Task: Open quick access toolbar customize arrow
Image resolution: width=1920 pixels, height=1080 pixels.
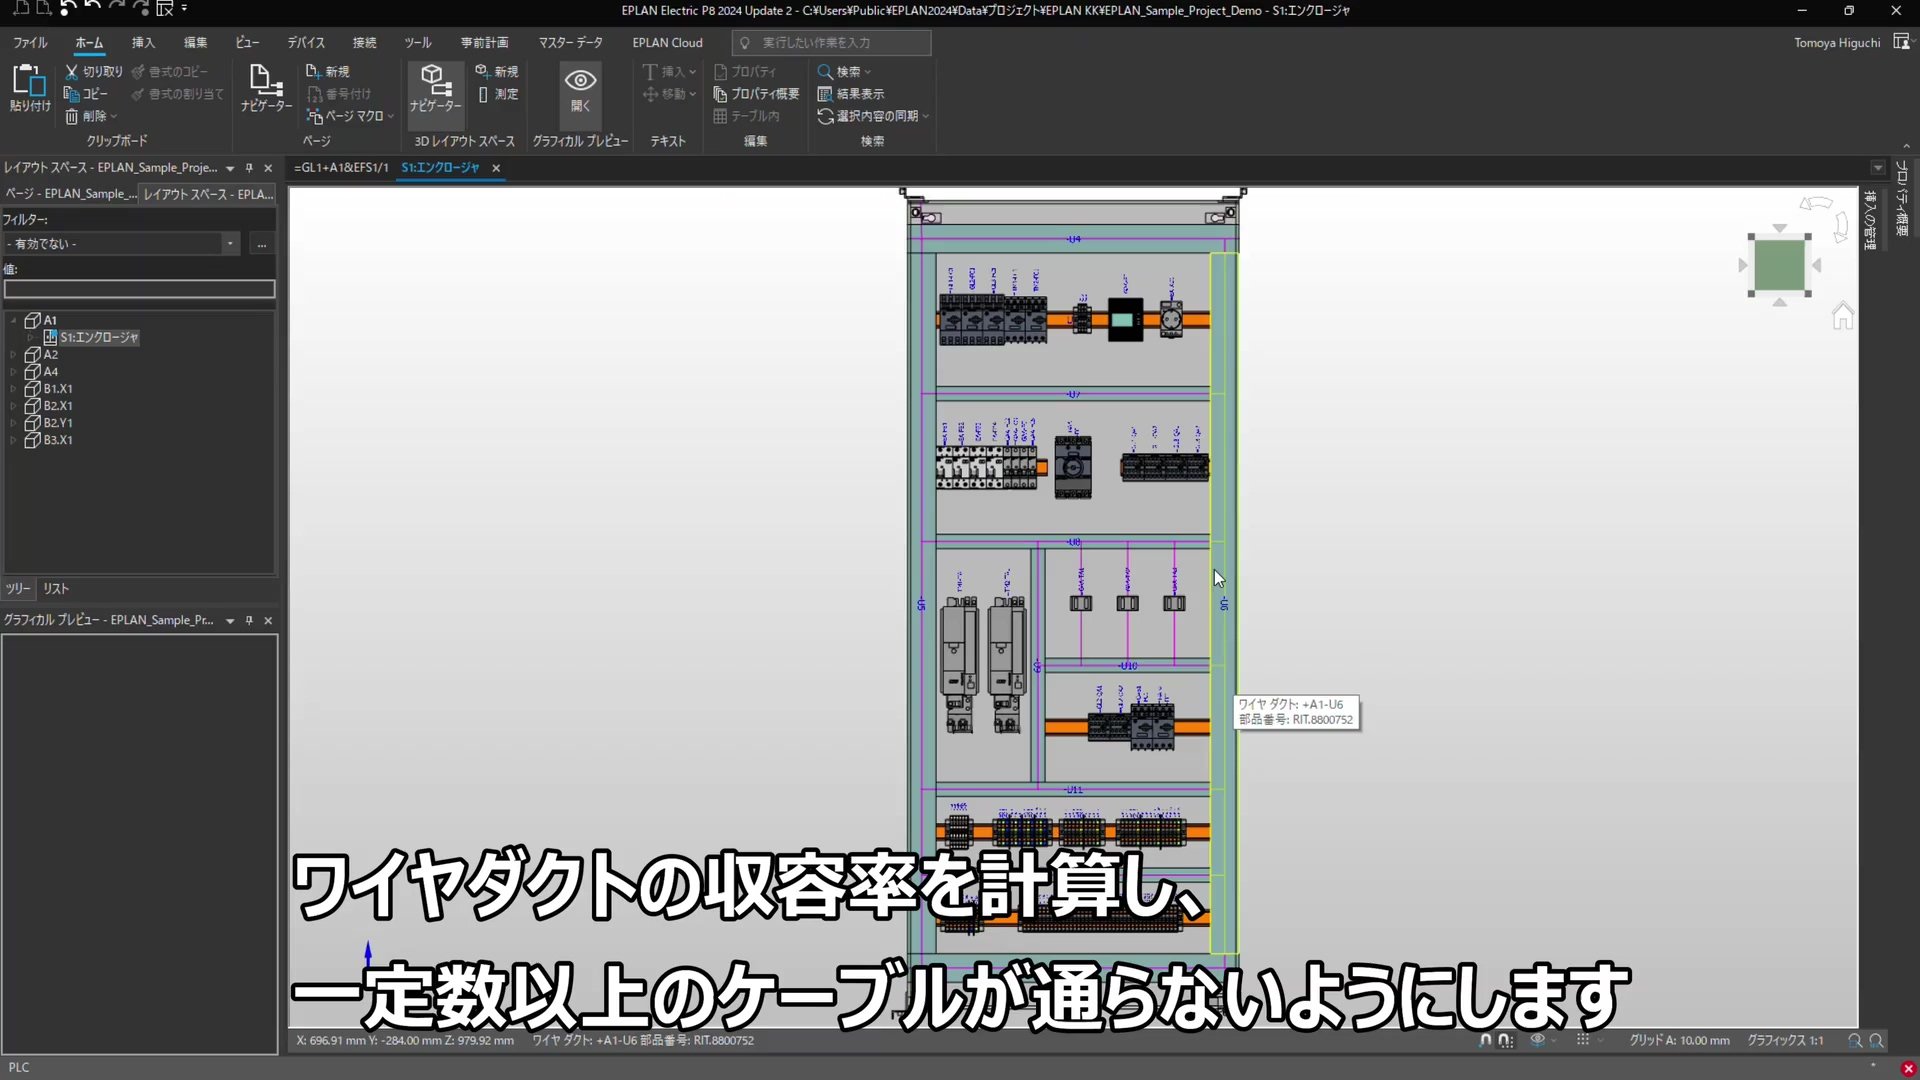Action: (184, 9)
